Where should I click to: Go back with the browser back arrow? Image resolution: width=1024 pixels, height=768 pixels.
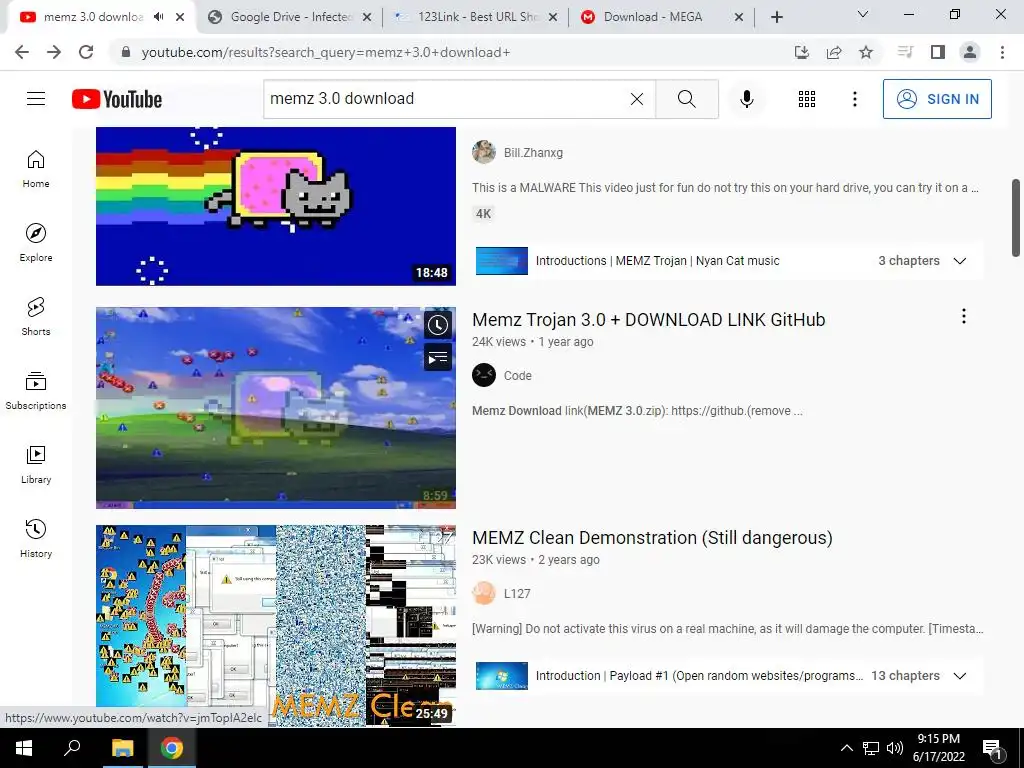coord(22,52)
